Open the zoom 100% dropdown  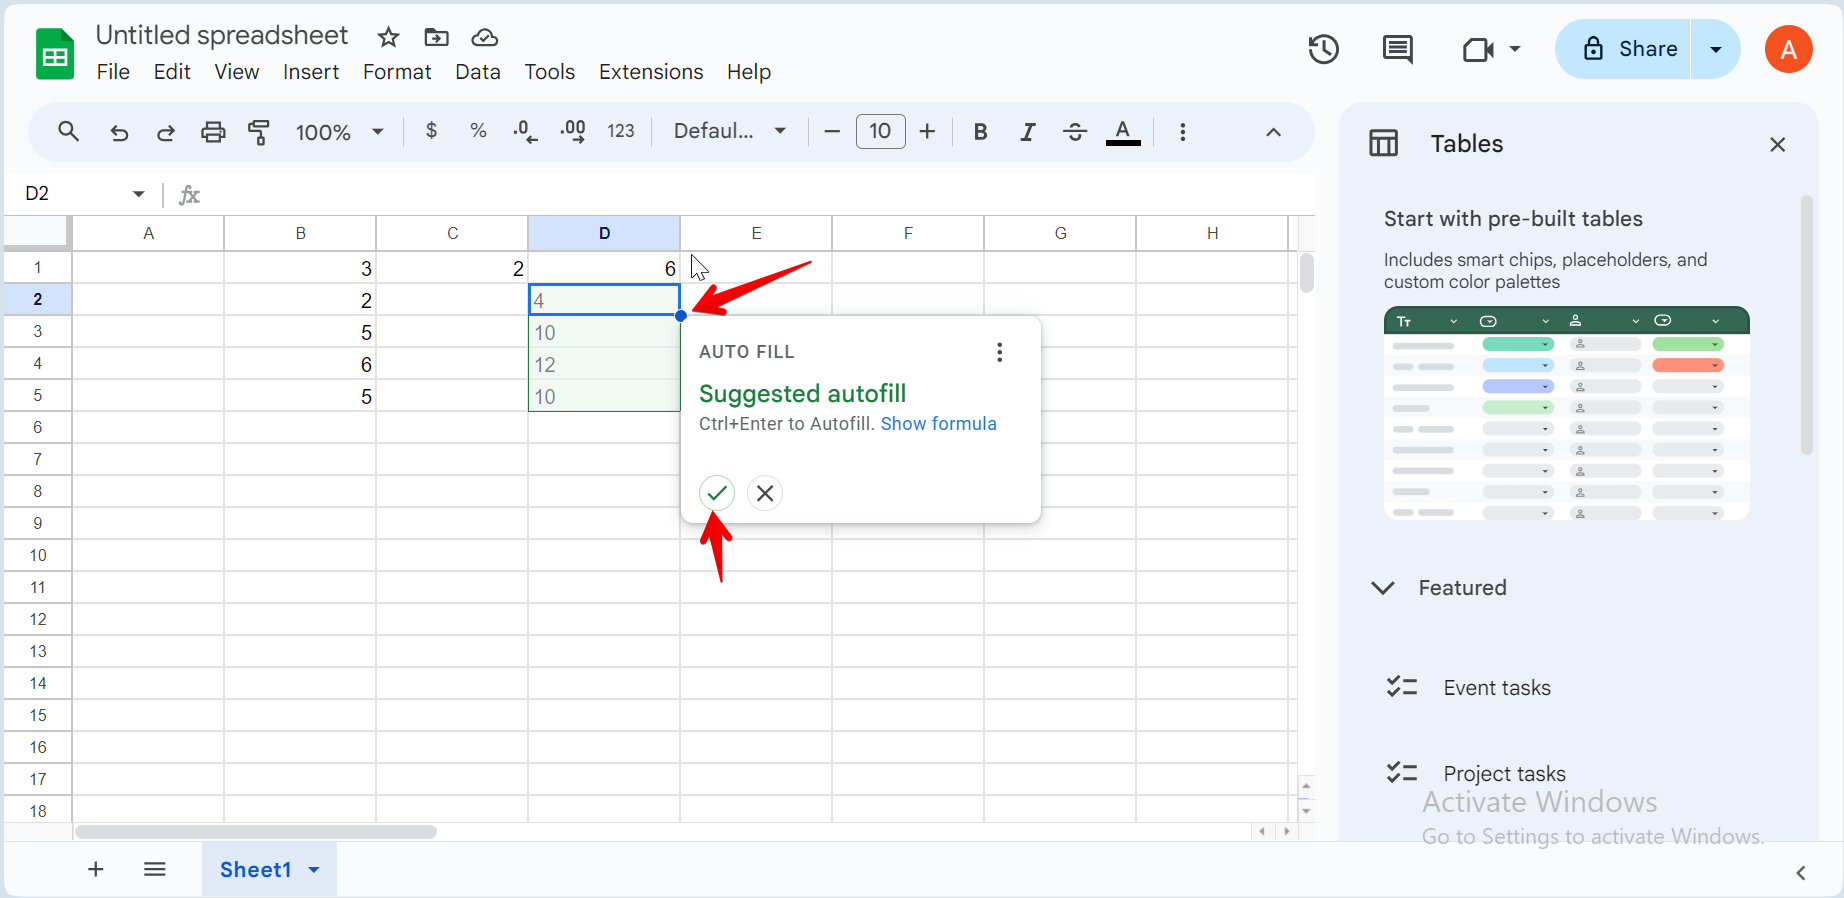pyautogui.click(x=339, y=132)
